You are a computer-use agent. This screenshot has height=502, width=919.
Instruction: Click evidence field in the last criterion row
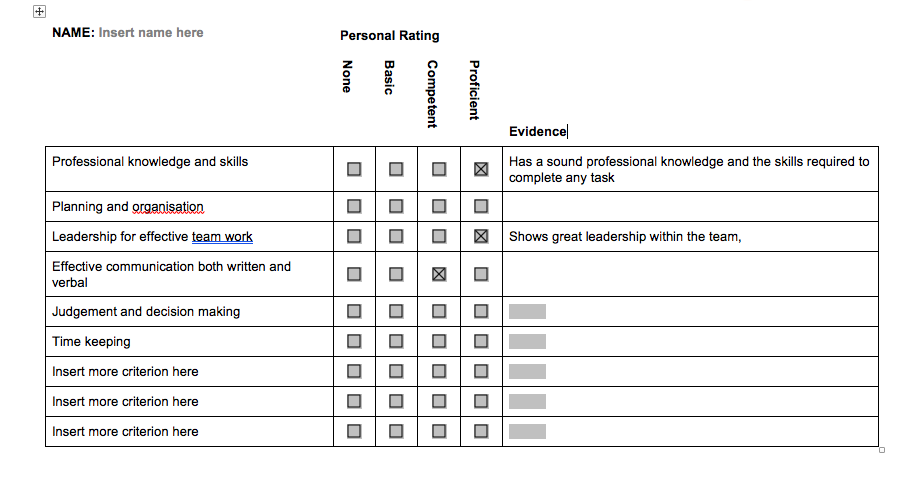(527, 432)
